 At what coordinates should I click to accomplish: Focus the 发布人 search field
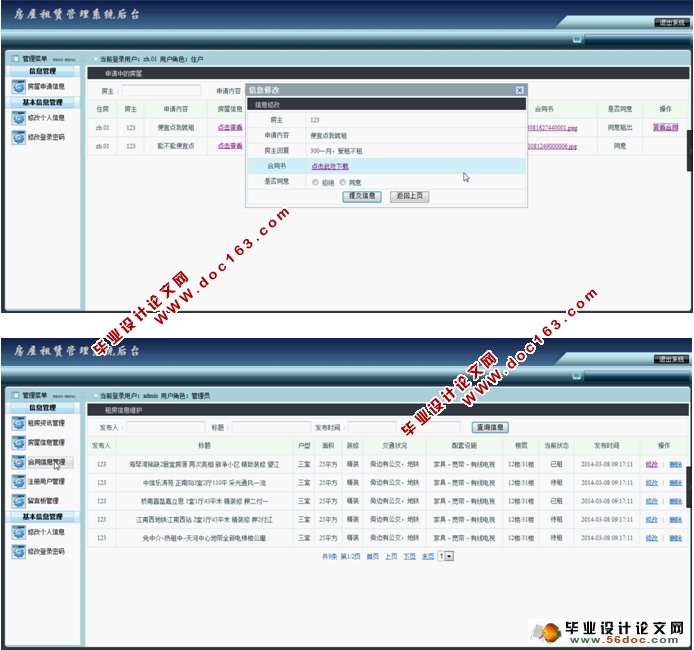(x=166, y=427)
